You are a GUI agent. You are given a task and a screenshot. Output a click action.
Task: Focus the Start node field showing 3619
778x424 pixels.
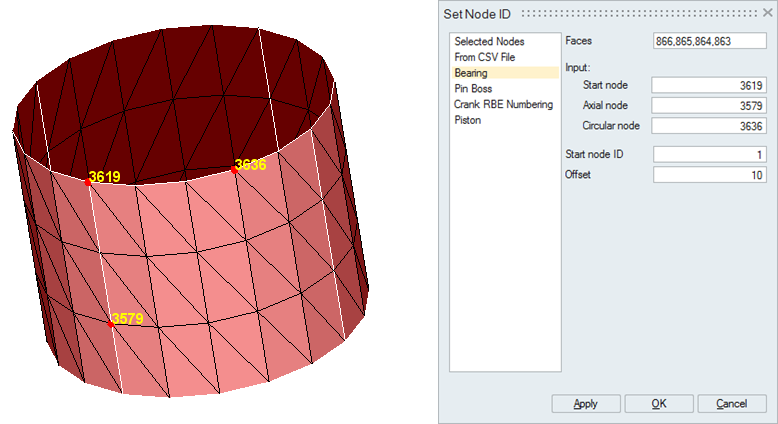pos(709,86)
